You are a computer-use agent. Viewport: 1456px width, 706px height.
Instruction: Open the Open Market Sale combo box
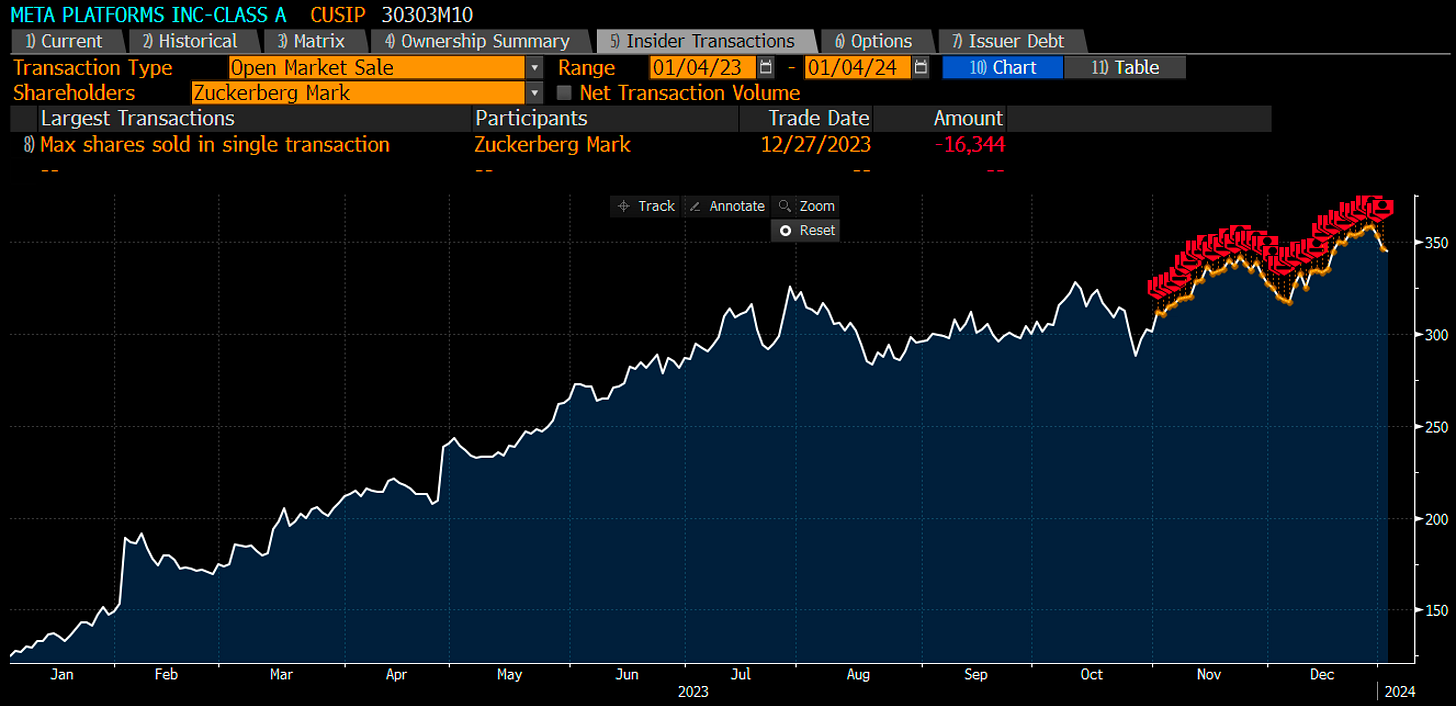click(x=377, y=68)
